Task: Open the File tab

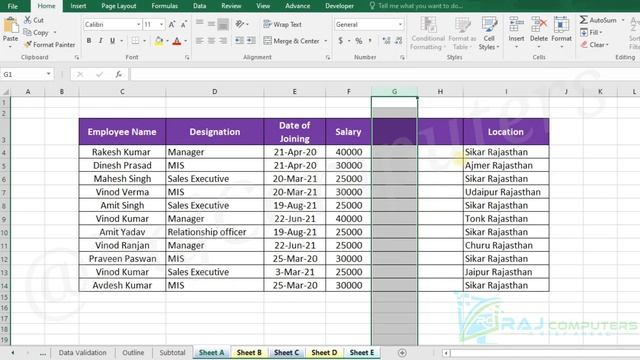Action: click(x=13, y=6)
